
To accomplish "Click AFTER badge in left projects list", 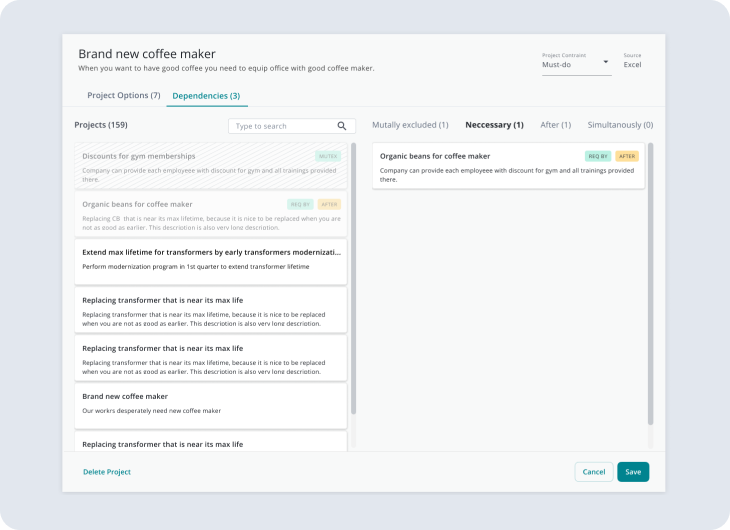I will pos(329,204).
